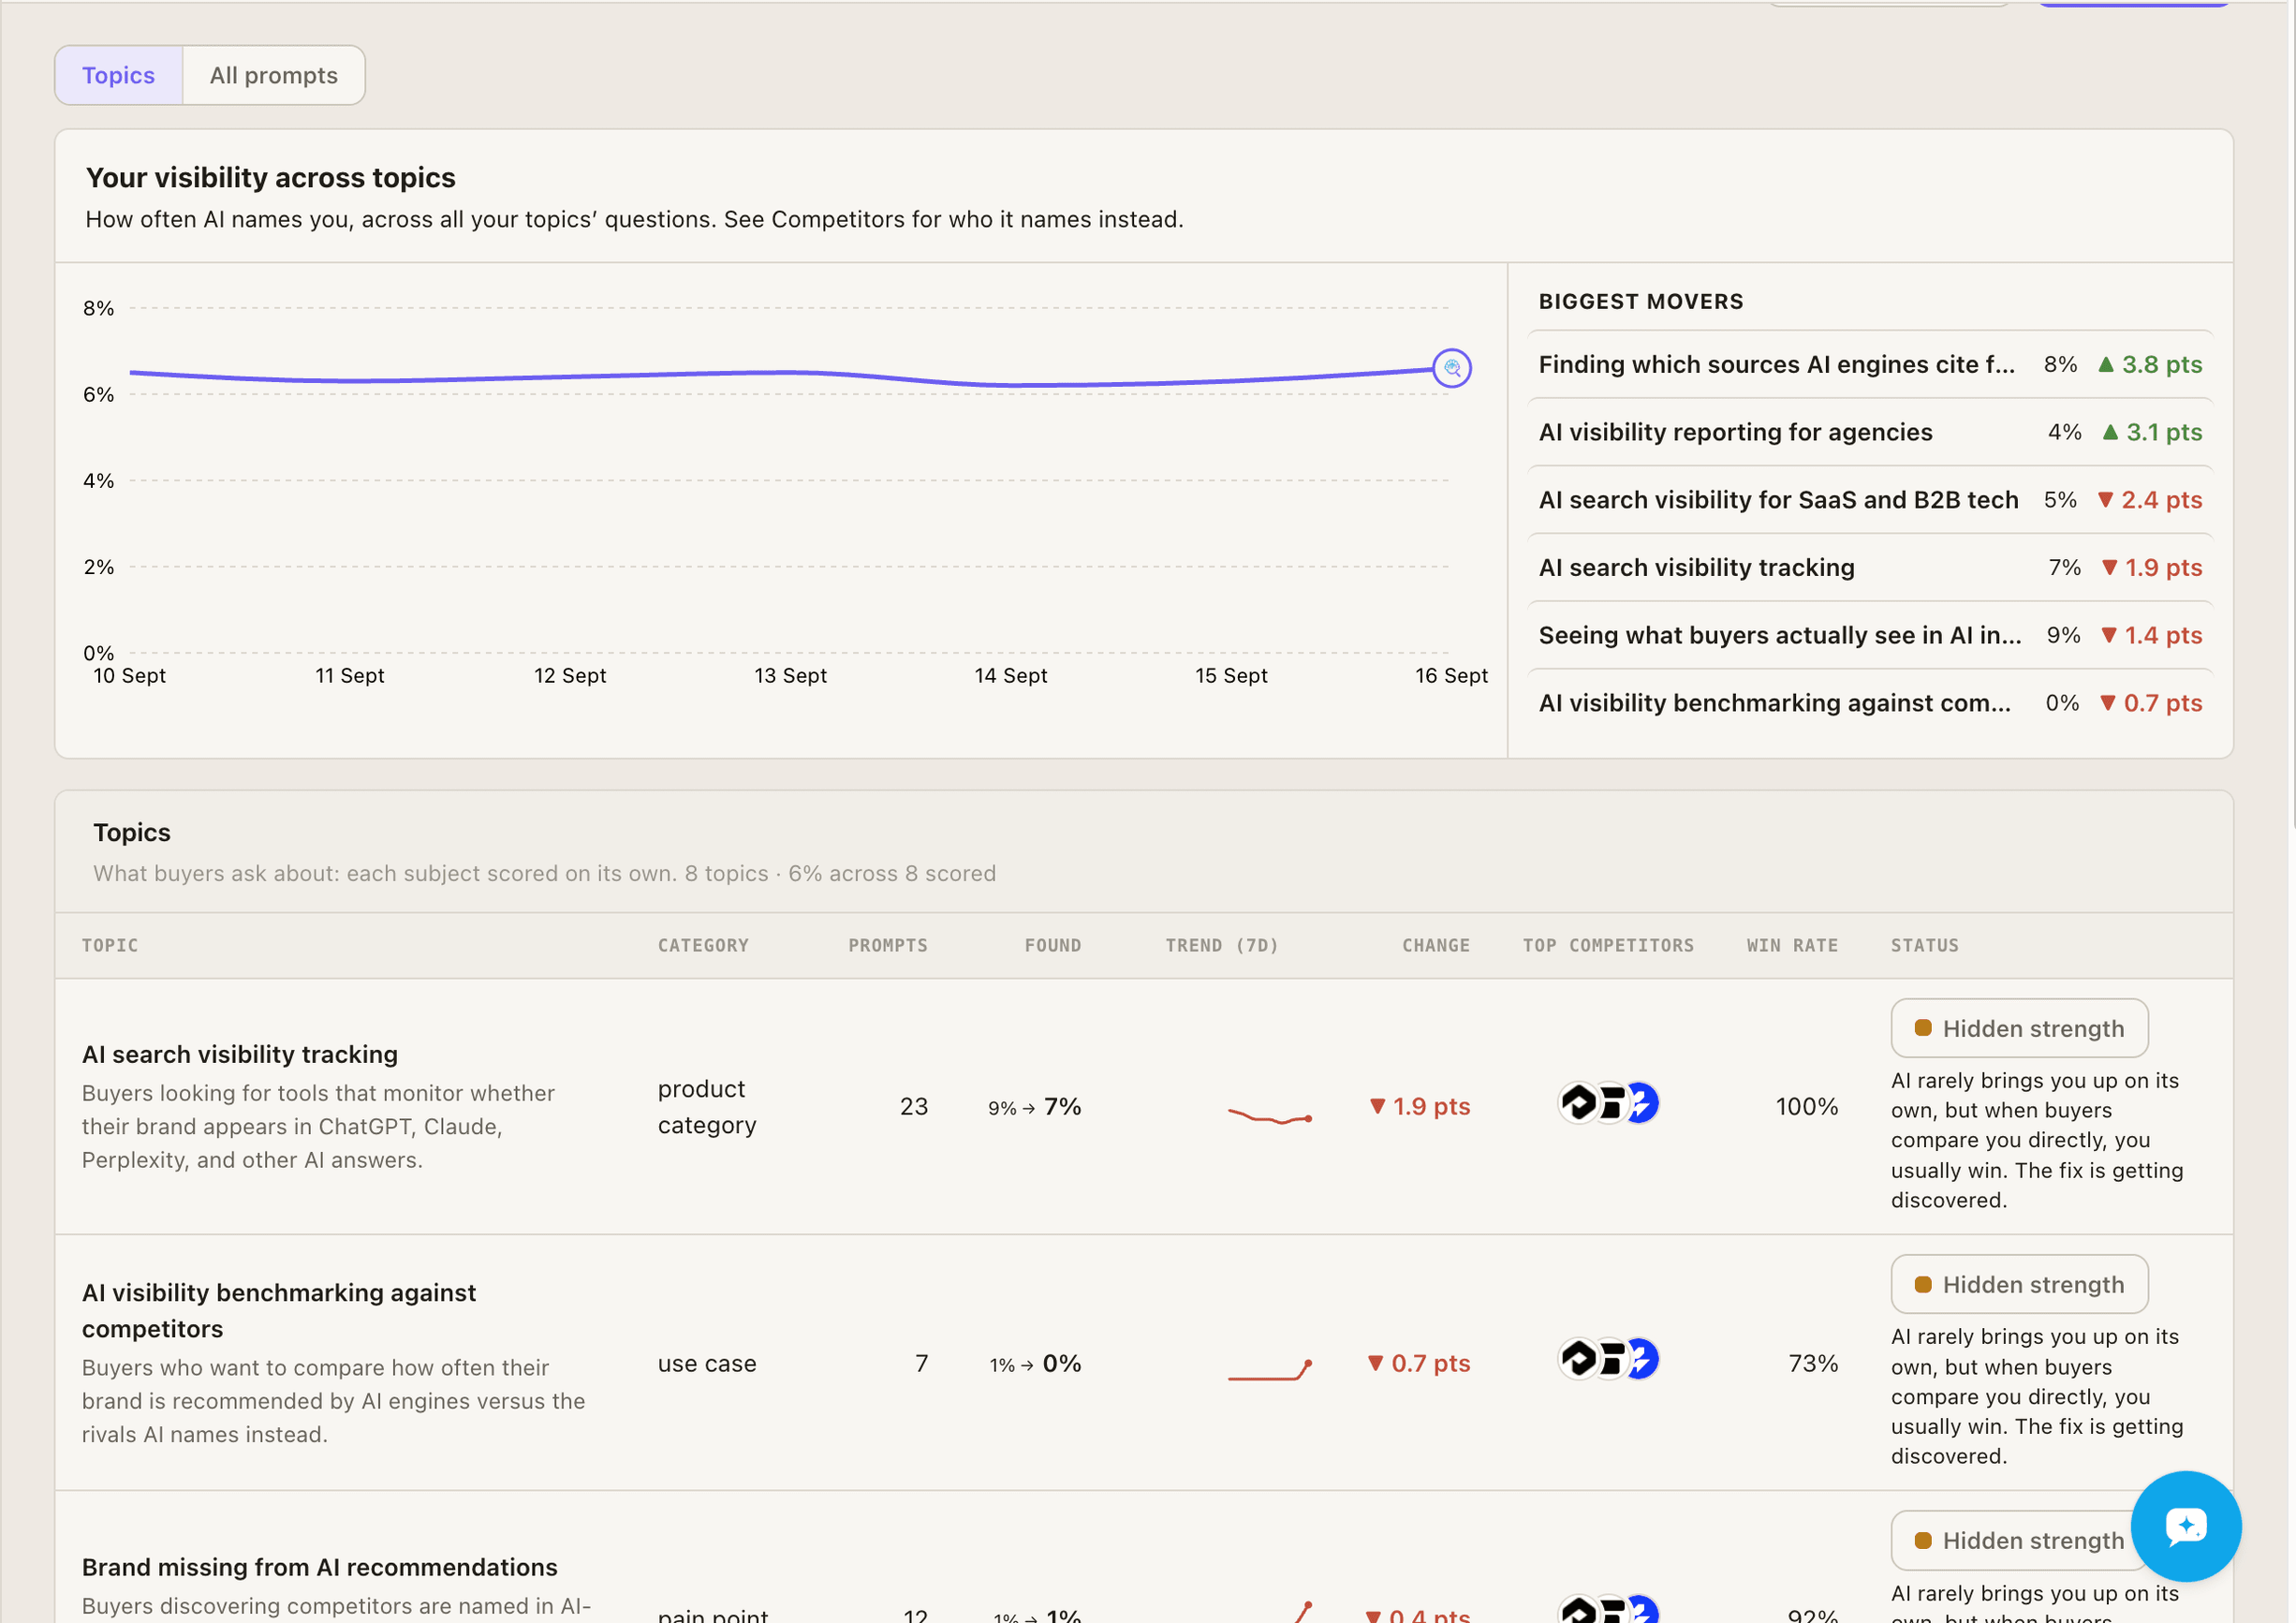Open the chat assistant bubble icon

point(2185,1525)
